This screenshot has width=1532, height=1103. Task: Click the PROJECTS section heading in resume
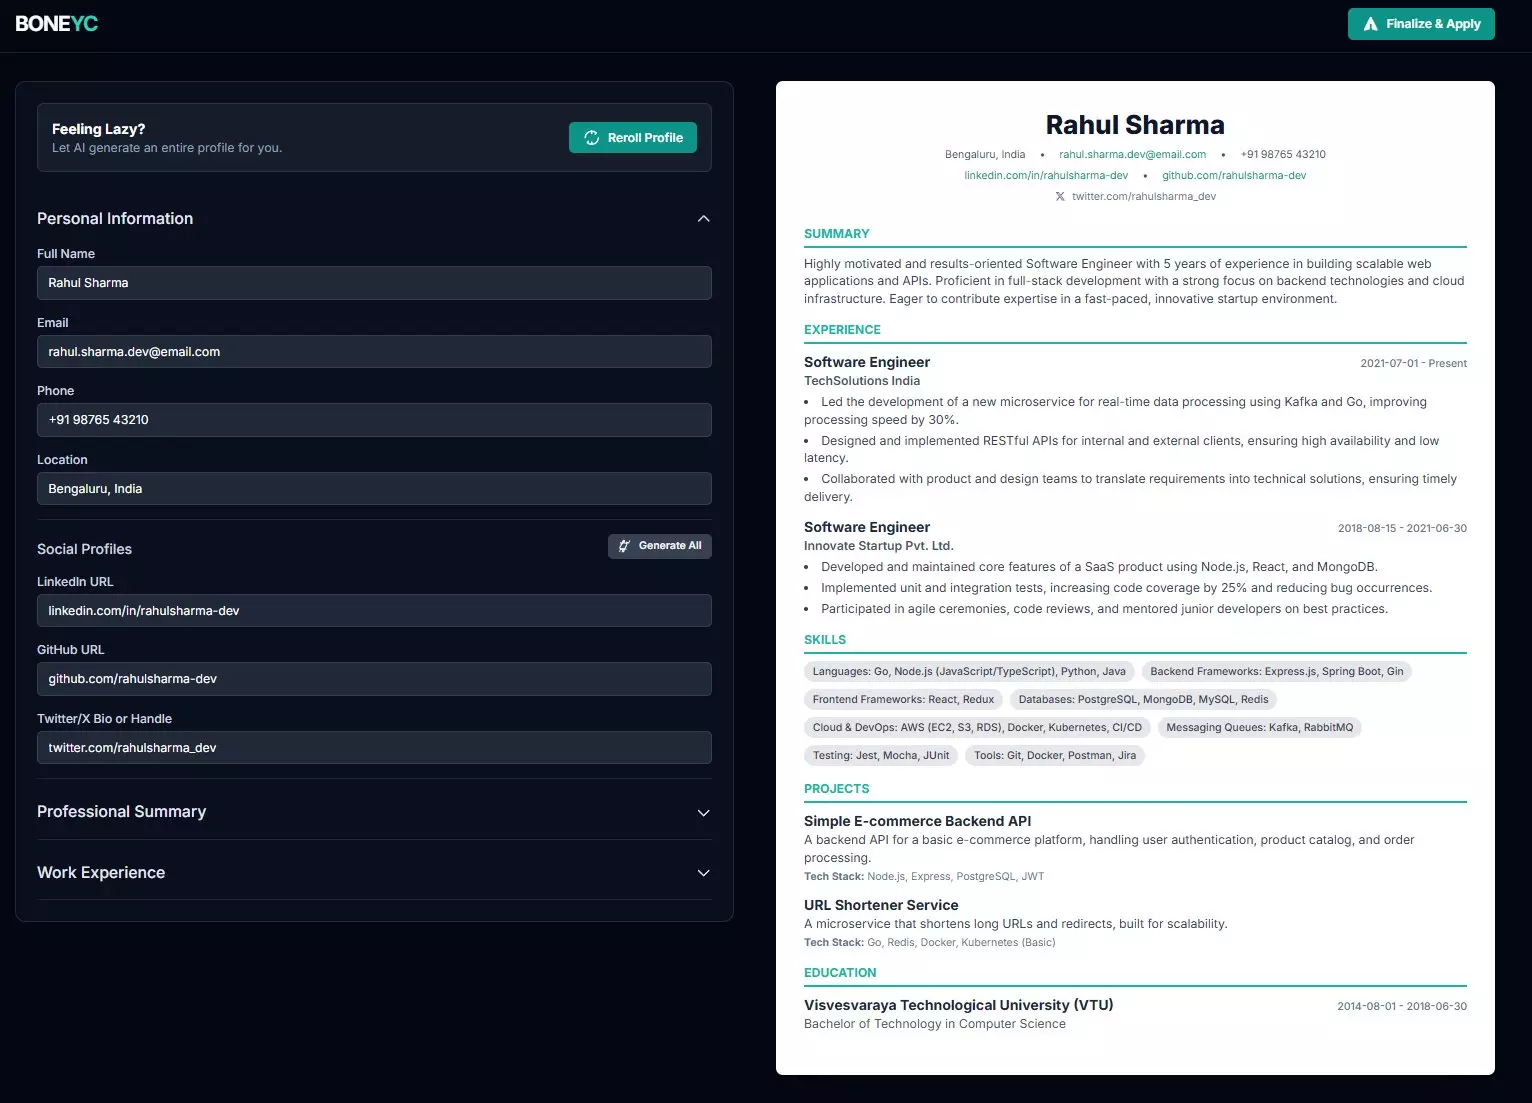(x=836, y=789)
